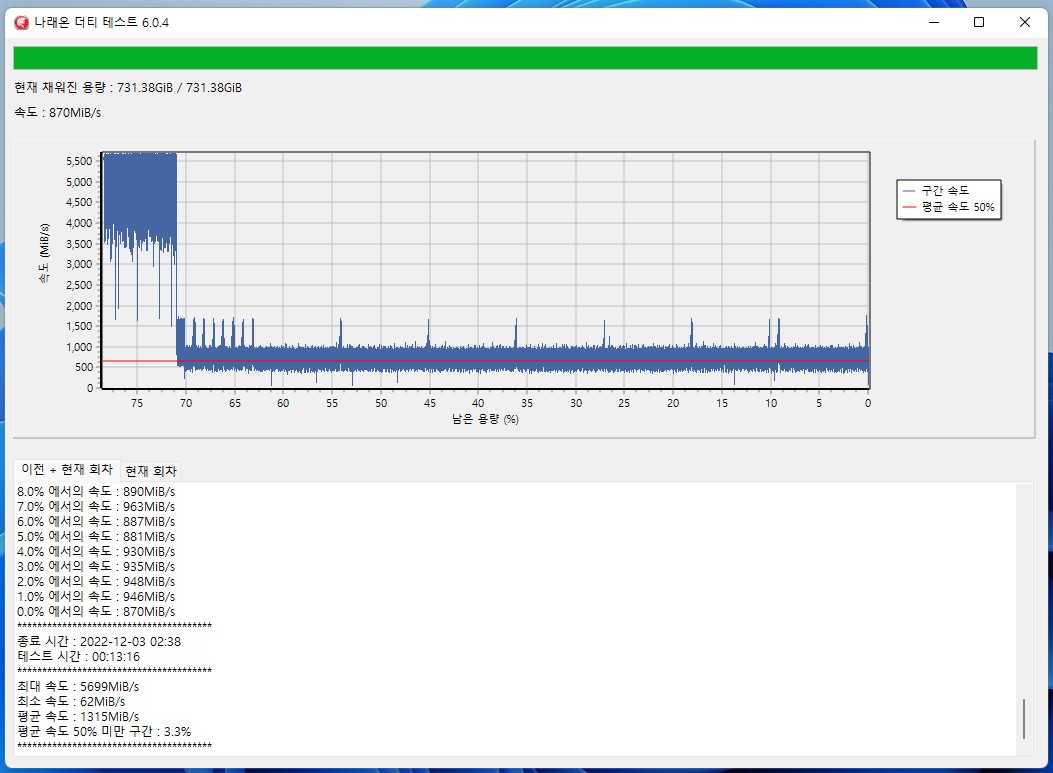Maximize the Dirty Test window
The height and width of the screenshot is (773, 1053).
tap(979, 22)
